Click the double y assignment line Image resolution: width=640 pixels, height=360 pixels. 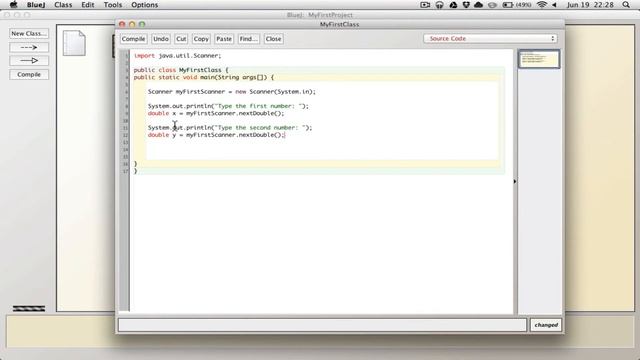(x=216, y=135)
